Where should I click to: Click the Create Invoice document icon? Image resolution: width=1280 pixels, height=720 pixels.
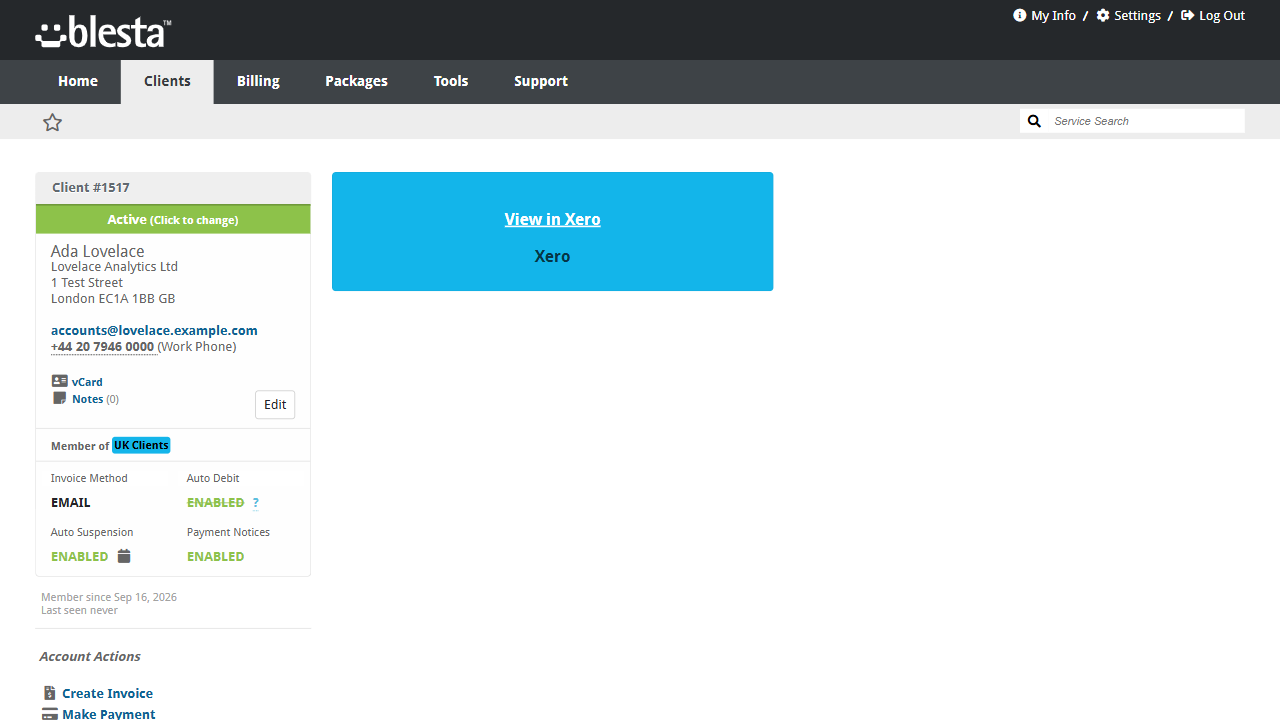click(x=50, y=693)
